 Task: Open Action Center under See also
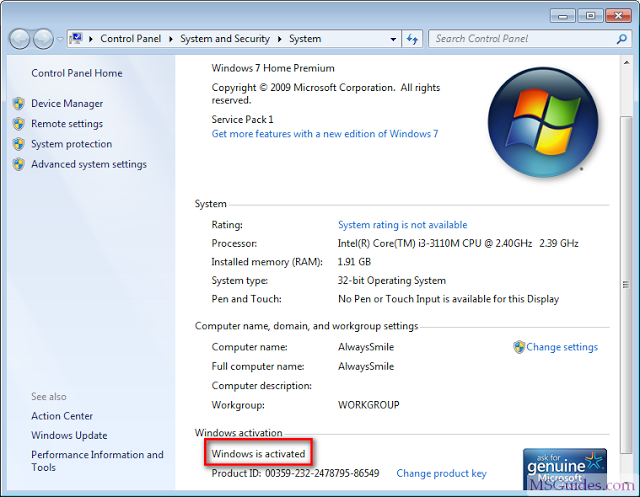(62, 416)
